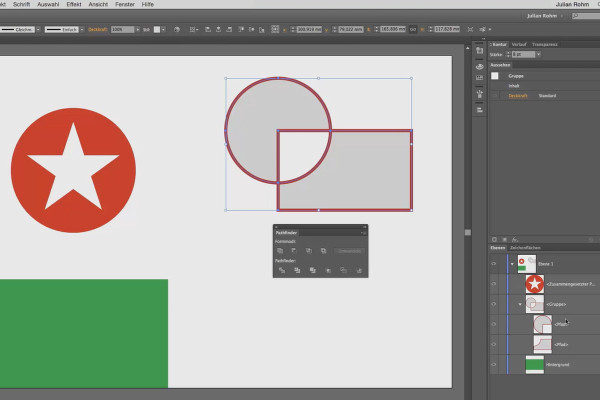Click the fx add effect icon
Image resolution: width=600 pixels, height=400 pixels.
coord(515,240)
